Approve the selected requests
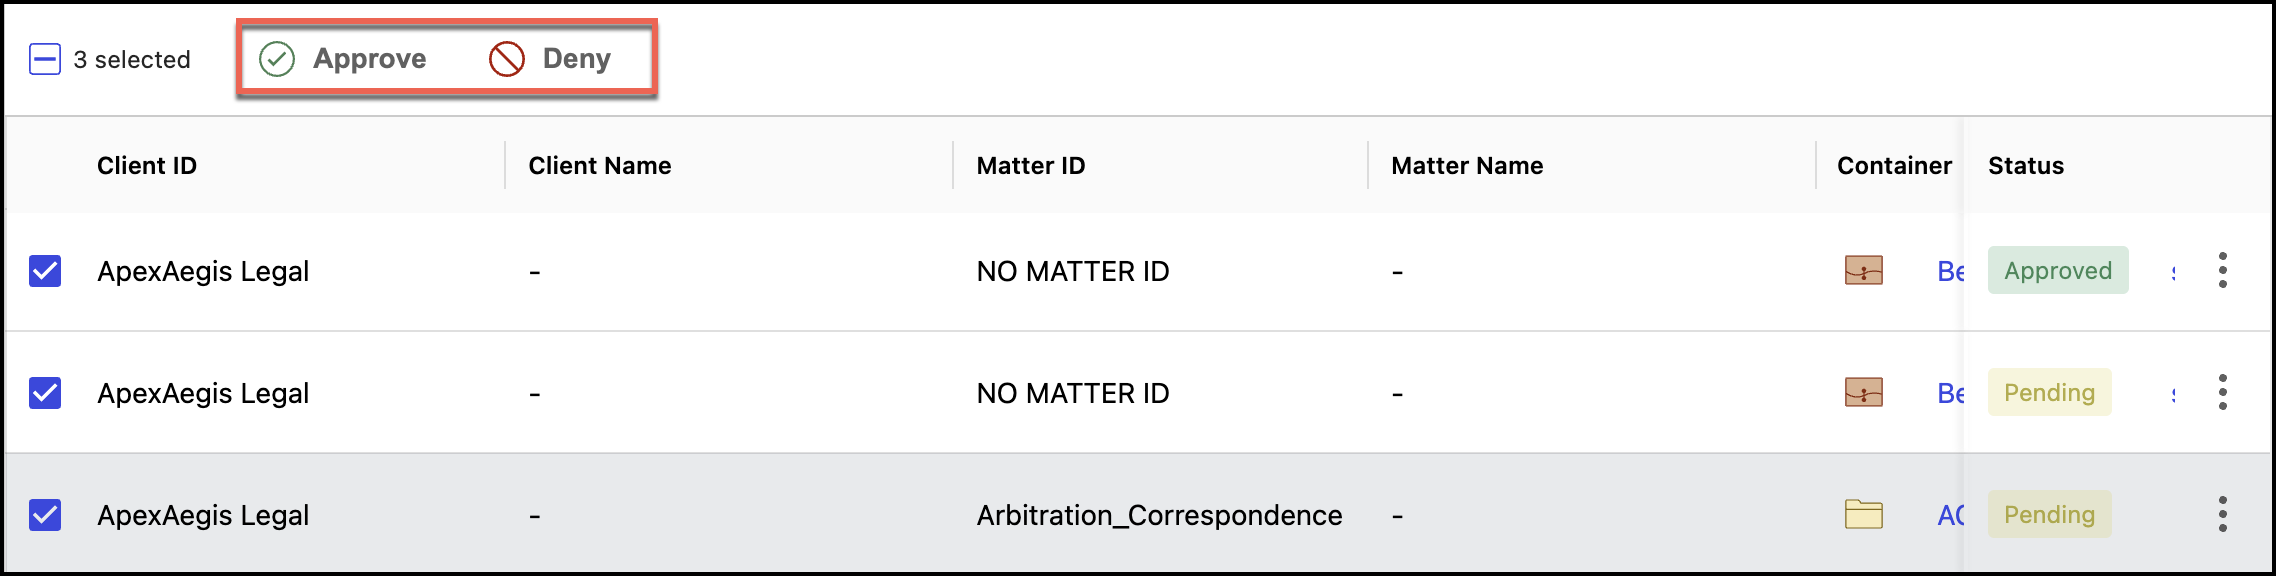Viewport: 2276px width, 576px height. [x=369, y=59]
